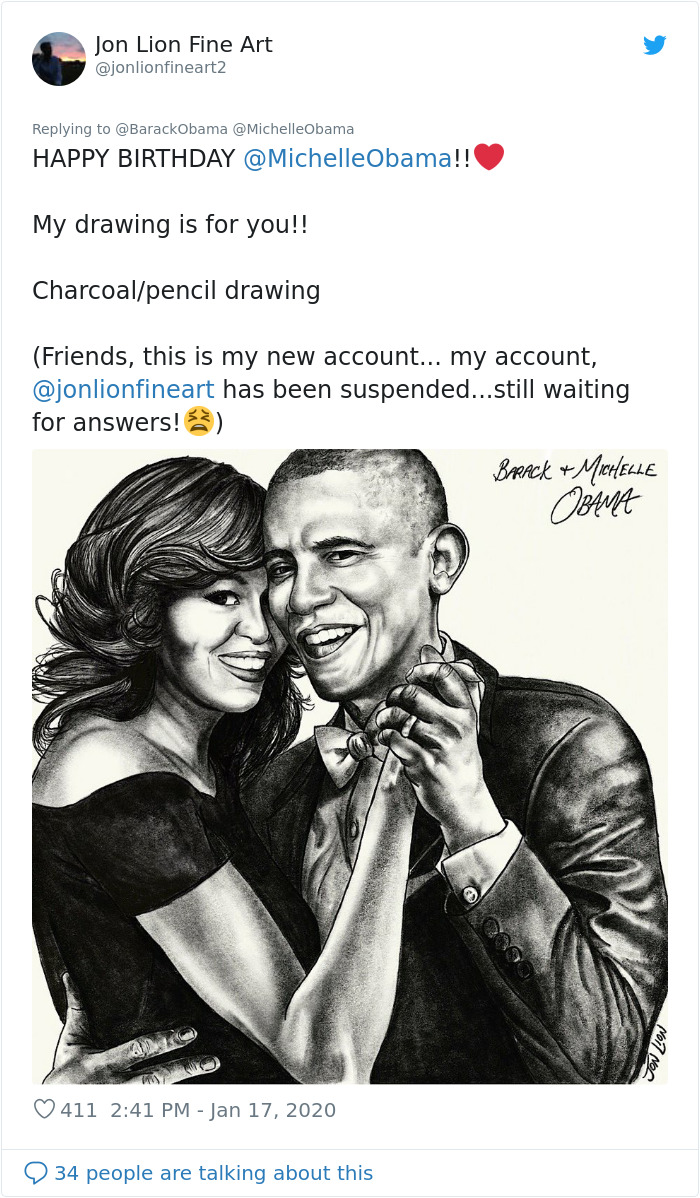Open the charcoal drawing of the Obamas
The height and width of the screenshot is (1198, 700).
[348, 765]
